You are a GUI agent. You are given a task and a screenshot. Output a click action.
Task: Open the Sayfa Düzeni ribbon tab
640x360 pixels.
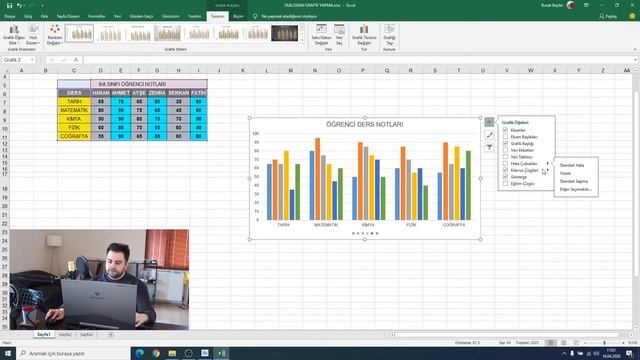coord(68,16)
